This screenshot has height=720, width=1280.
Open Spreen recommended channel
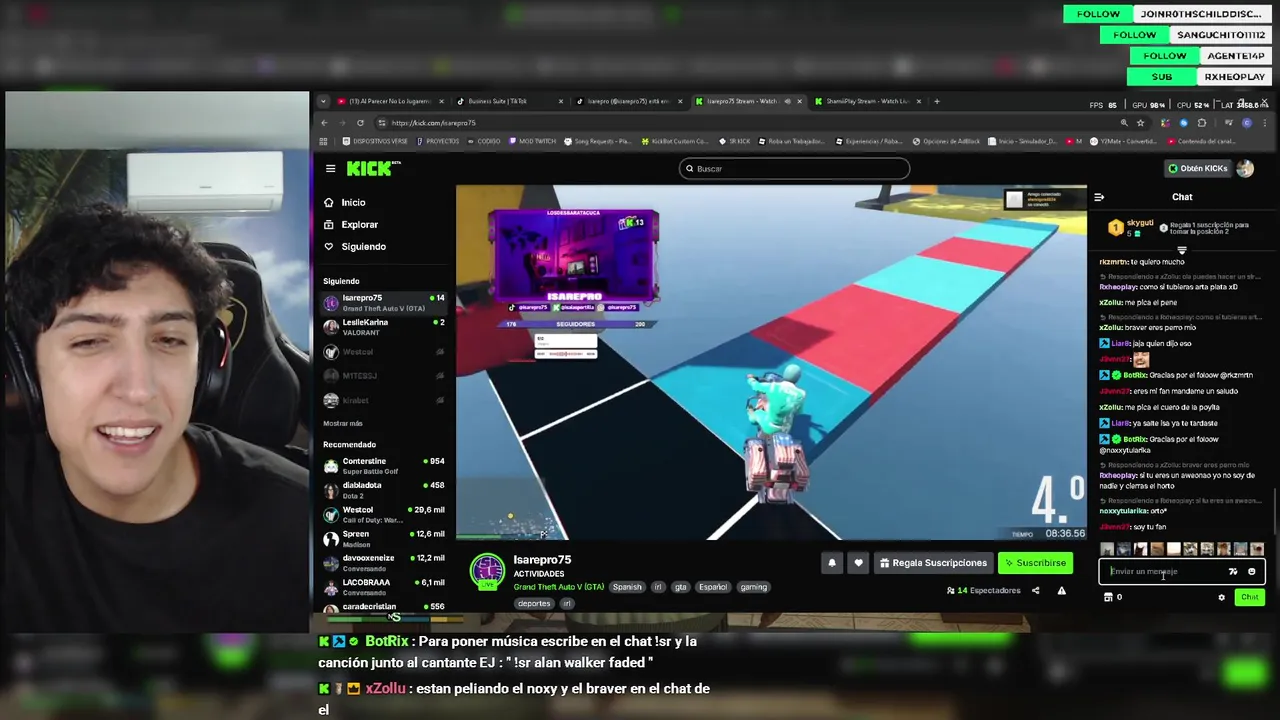point(384,538)
